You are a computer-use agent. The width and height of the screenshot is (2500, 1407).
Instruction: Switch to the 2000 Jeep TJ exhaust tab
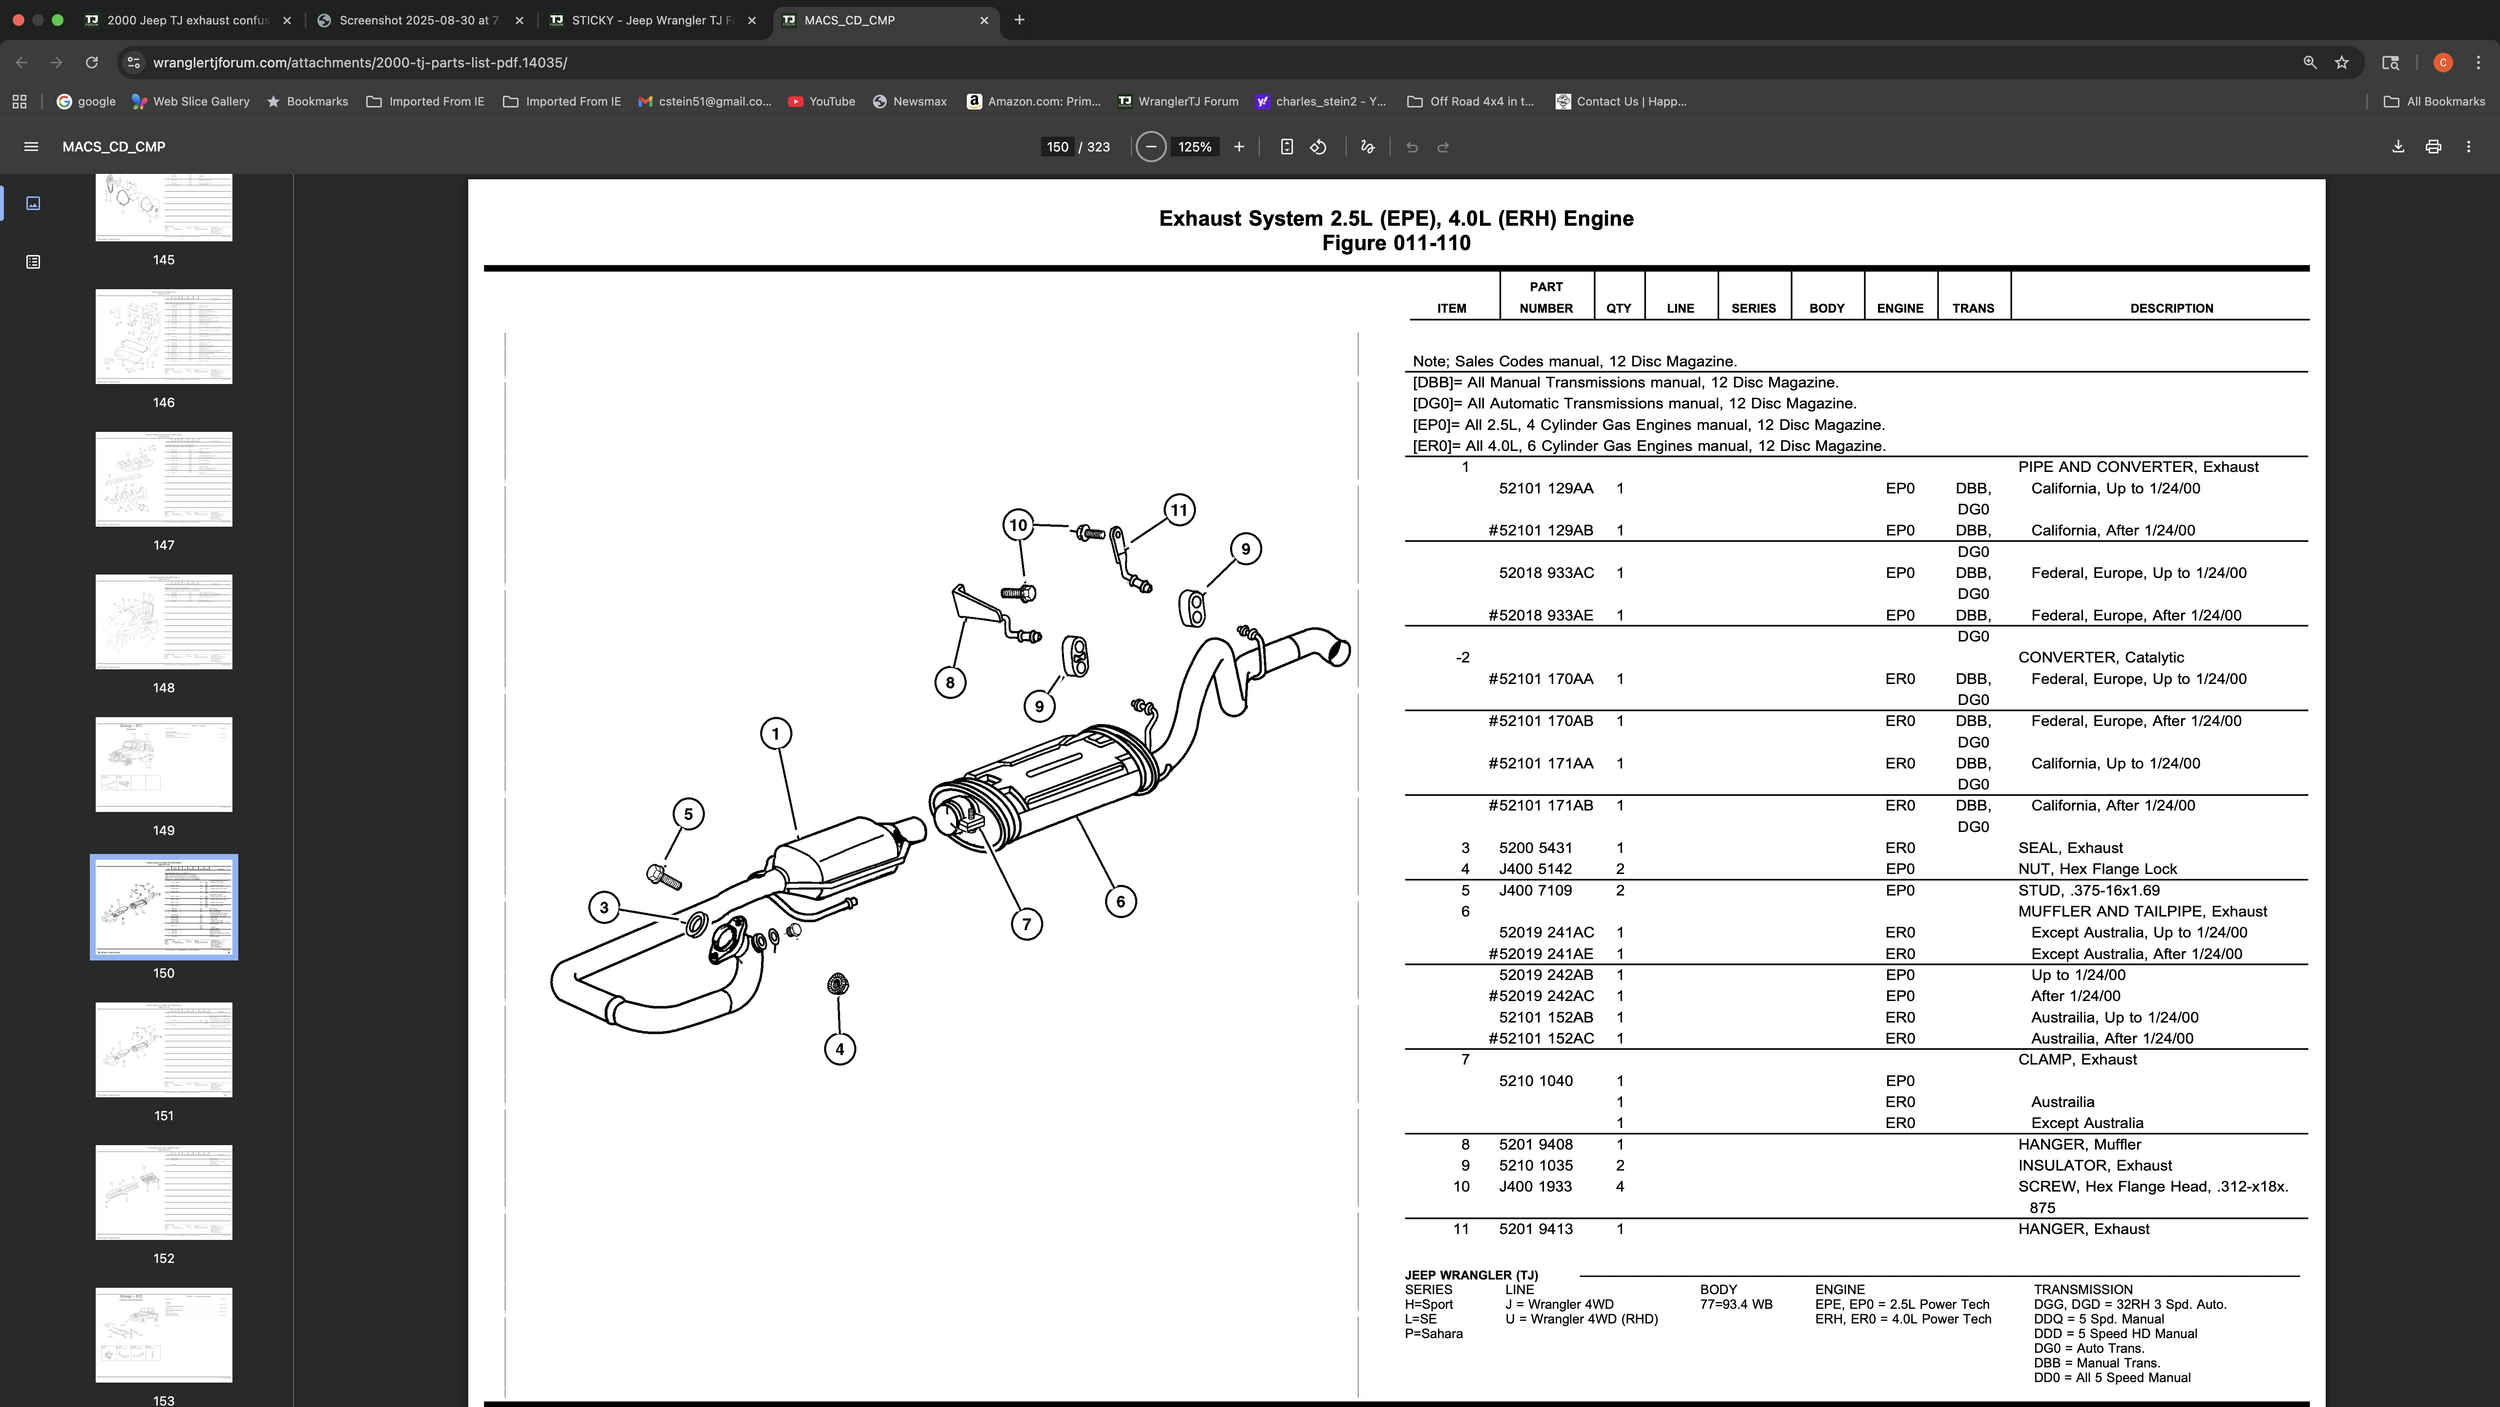pyautogui.click(x=187, y=20)
